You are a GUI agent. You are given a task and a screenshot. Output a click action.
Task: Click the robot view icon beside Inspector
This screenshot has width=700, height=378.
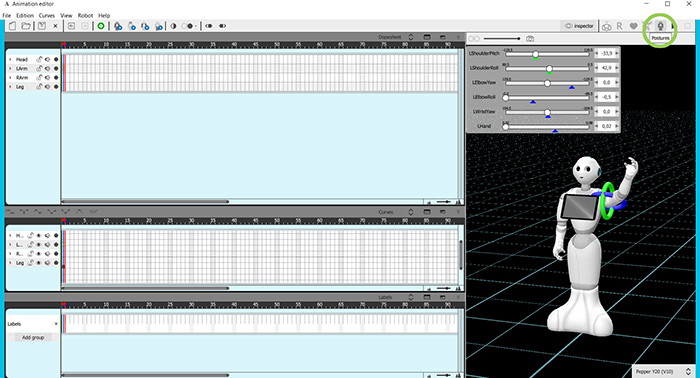(x=606, y=26)
